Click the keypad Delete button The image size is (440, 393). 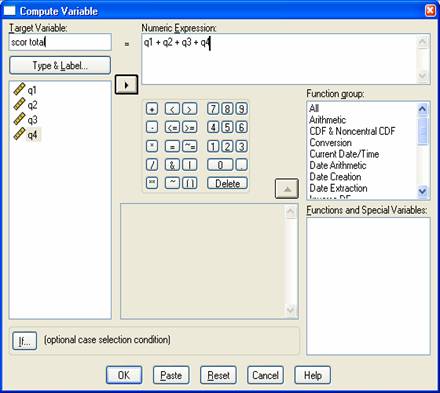[227, 183]
